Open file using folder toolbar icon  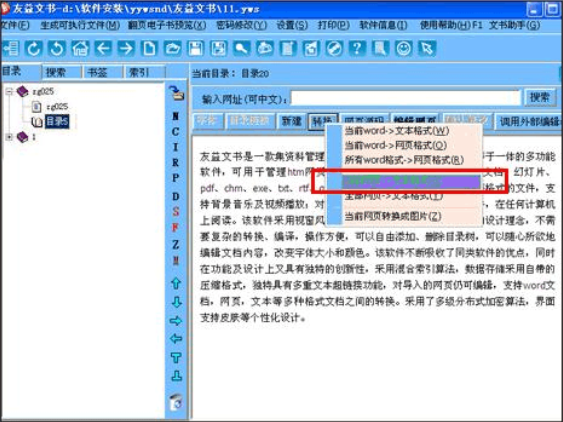(172, 48)
